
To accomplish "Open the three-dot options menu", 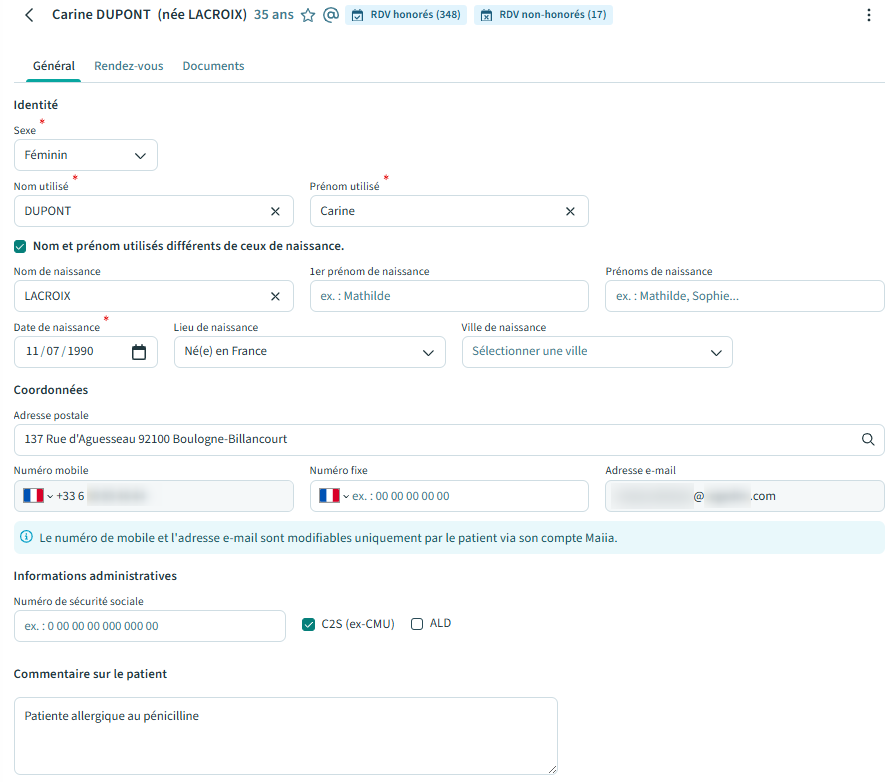I will [868, 15].
